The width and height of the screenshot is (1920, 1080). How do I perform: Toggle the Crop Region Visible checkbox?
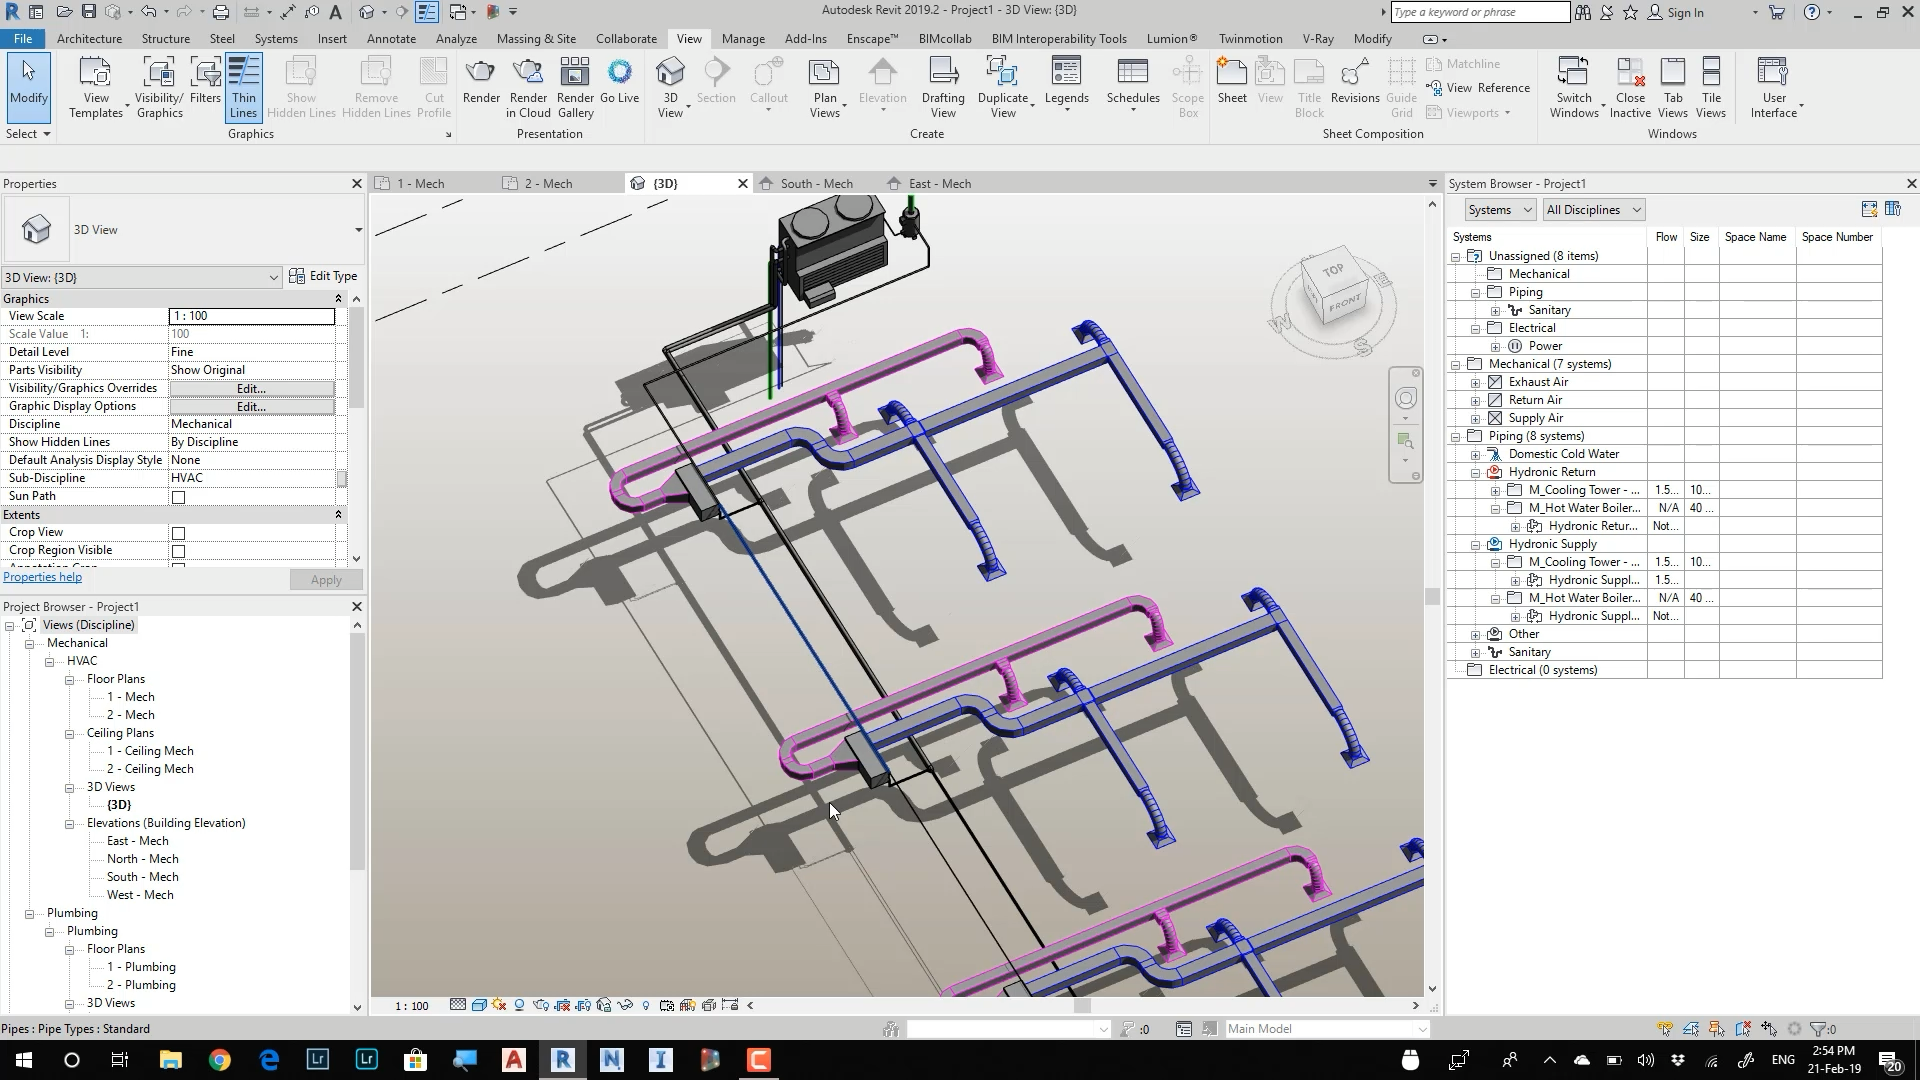[179, 551]
